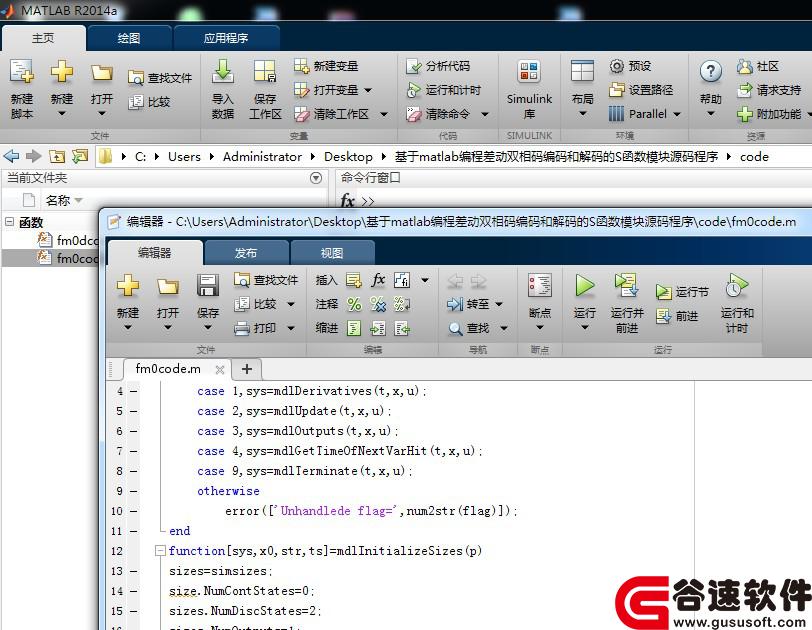This screenshot has width=812, height=630.
Task: Collapse the function block at line 12
Action: click(x=160, y=550)
